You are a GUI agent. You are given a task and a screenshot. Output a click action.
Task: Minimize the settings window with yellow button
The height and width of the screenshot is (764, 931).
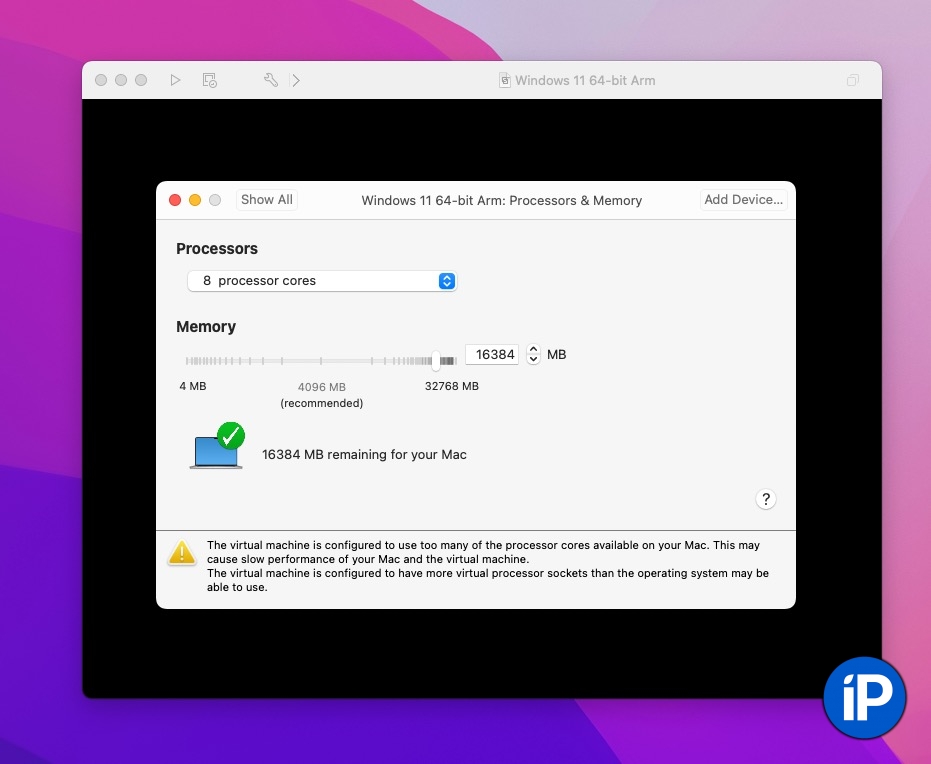195,200
